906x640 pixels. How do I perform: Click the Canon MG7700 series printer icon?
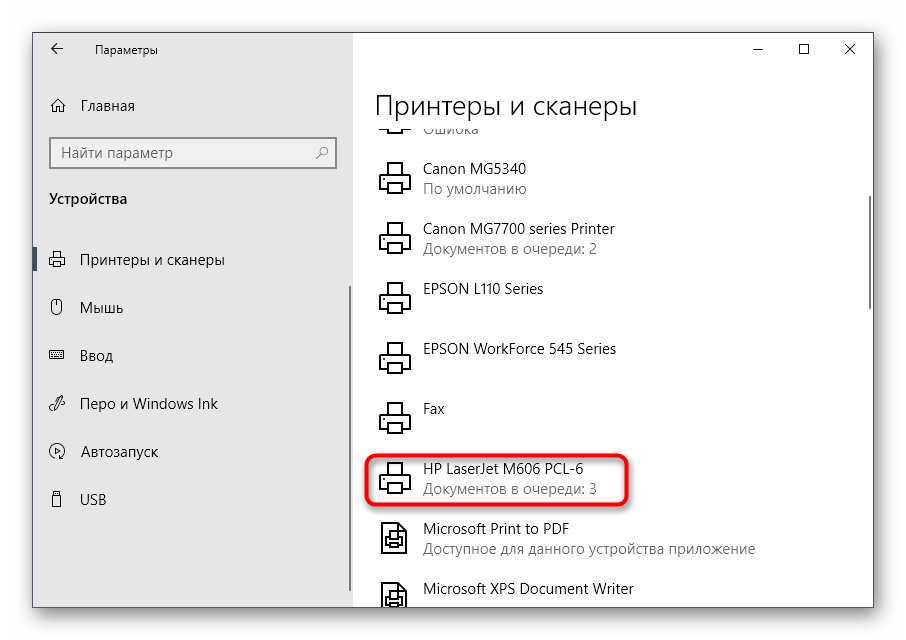pyautogui.click(x=395, y=238)
